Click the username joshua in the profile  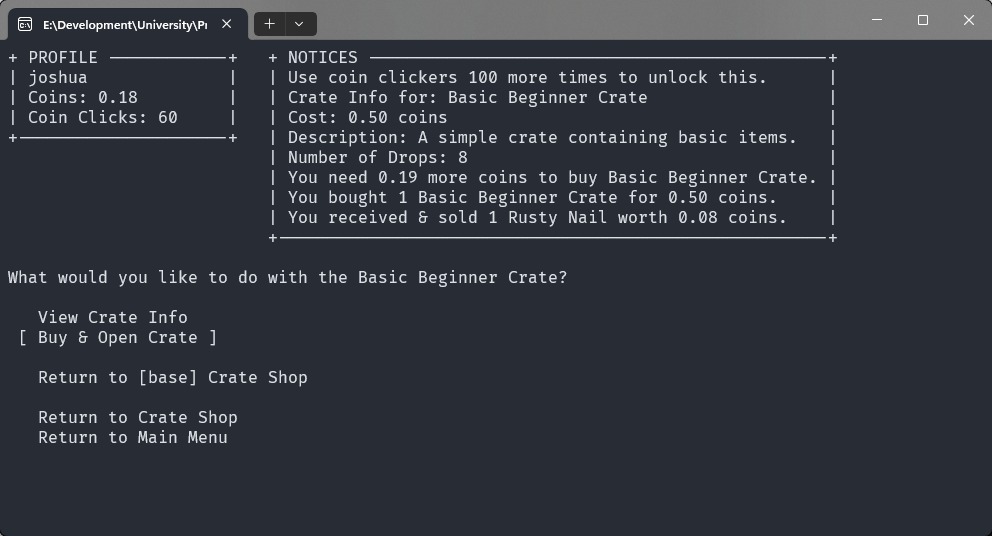[58, 77]
